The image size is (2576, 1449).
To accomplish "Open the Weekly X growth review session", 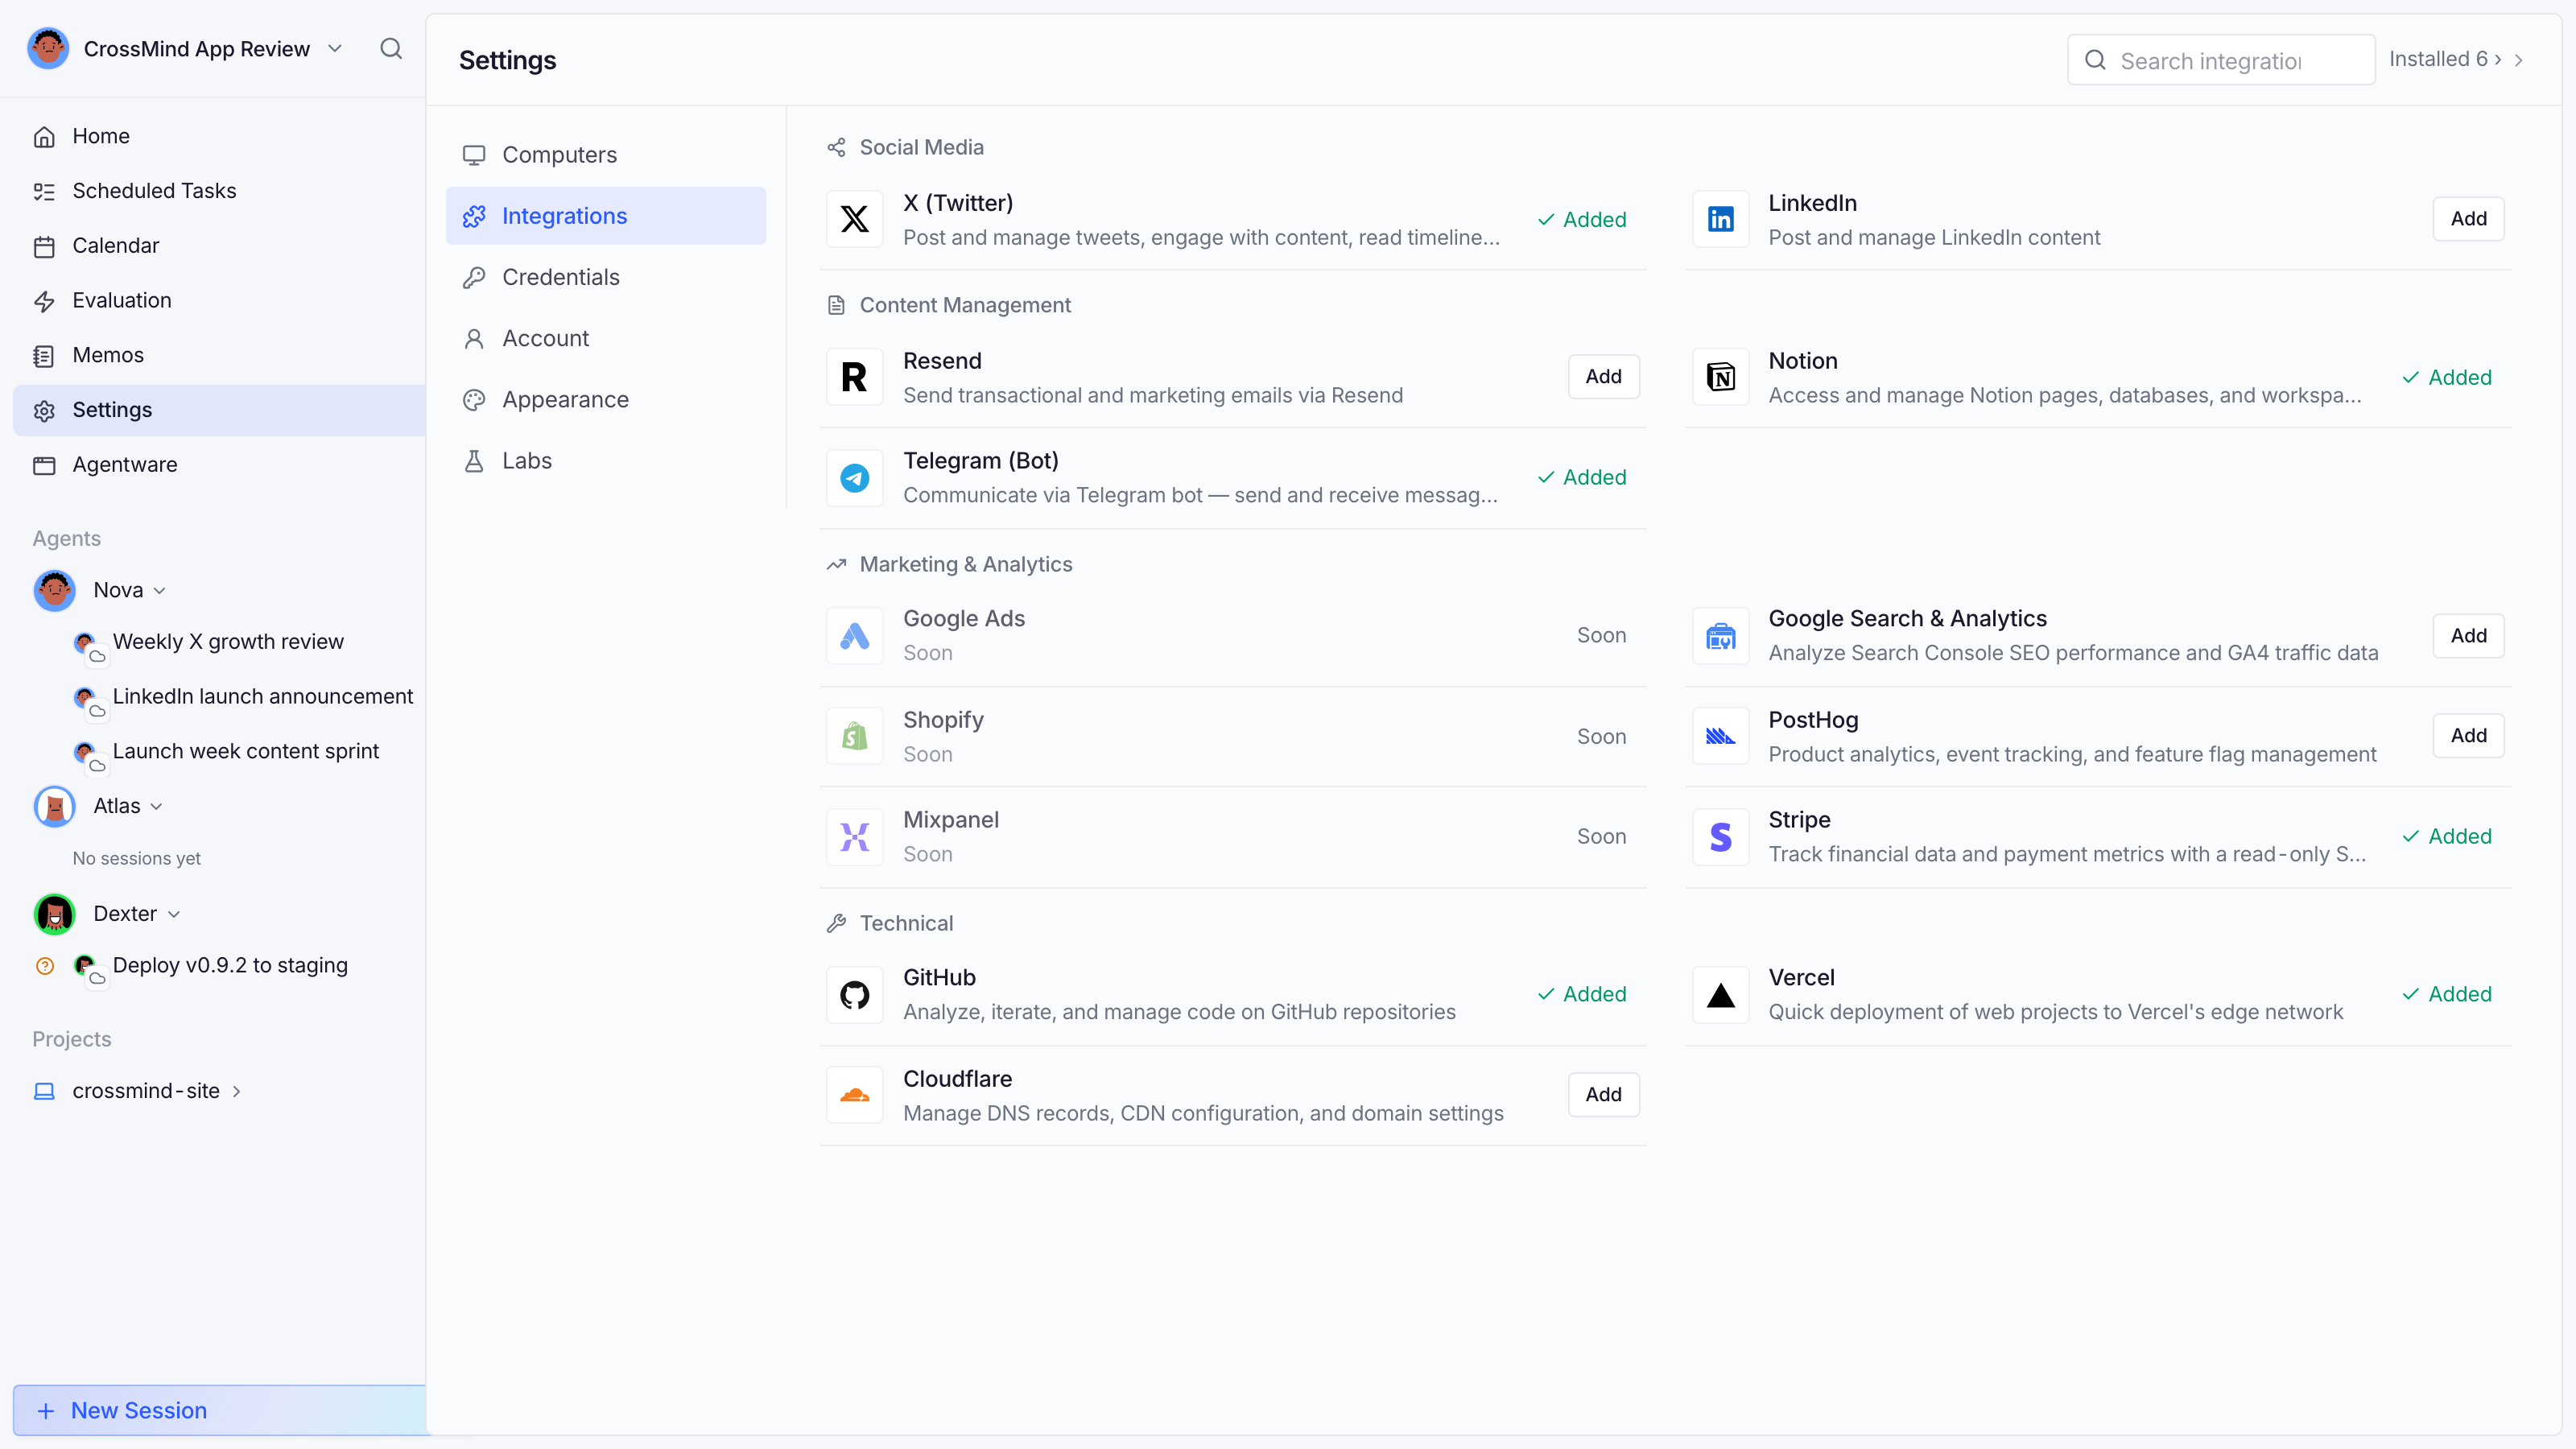I will pos(228,642).
